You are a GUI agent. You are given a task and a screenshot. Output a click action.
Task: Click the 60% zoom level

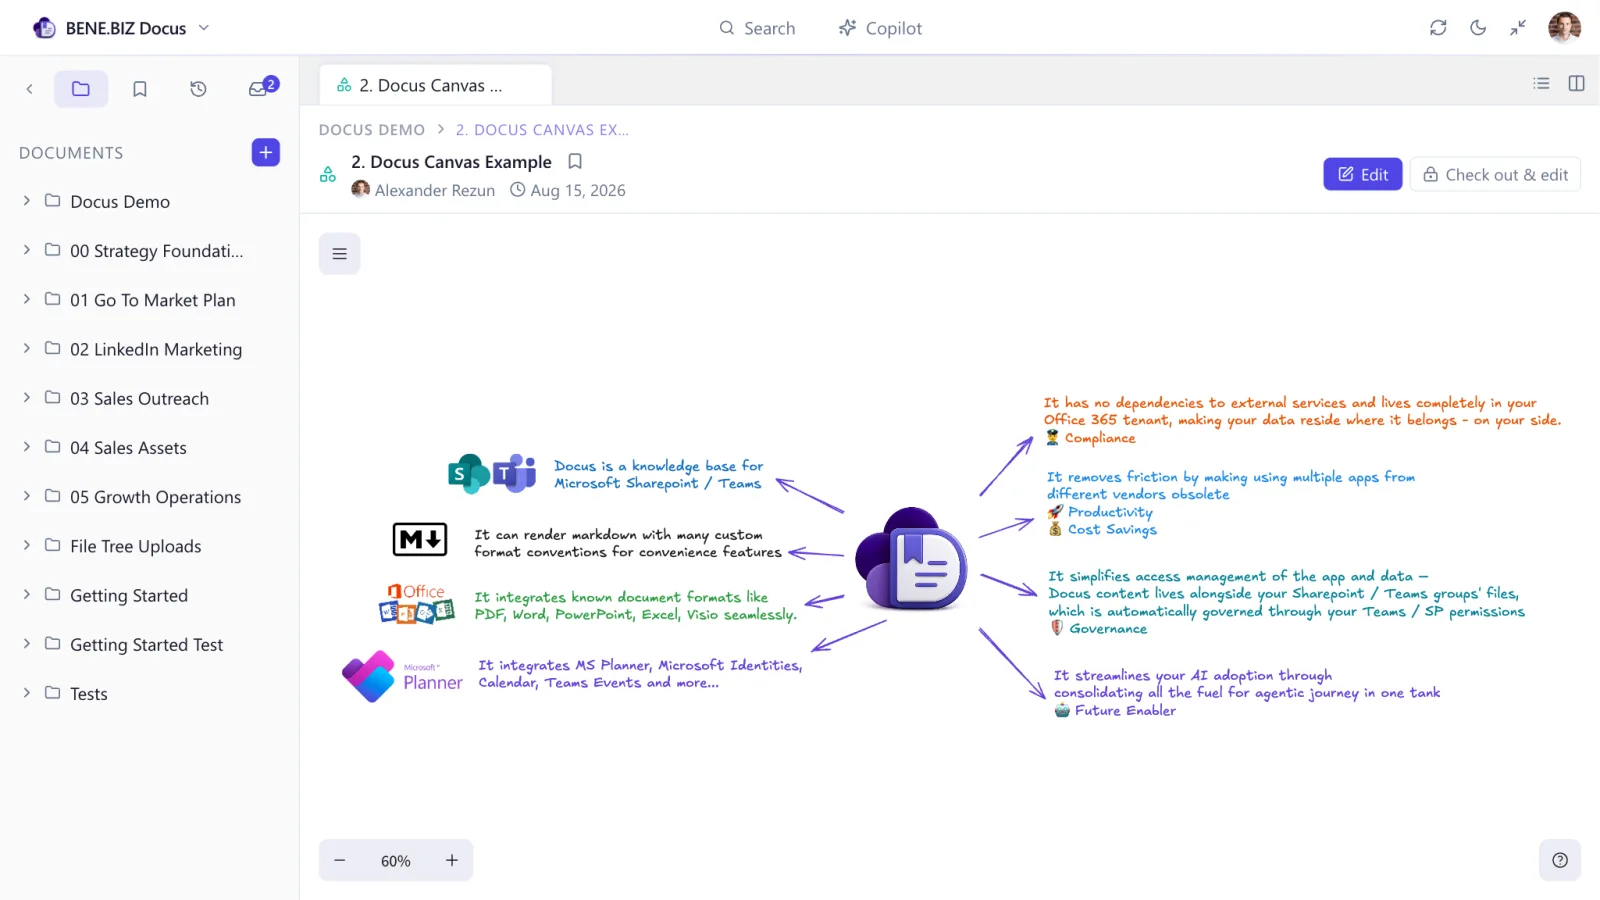tap(396, 861)
